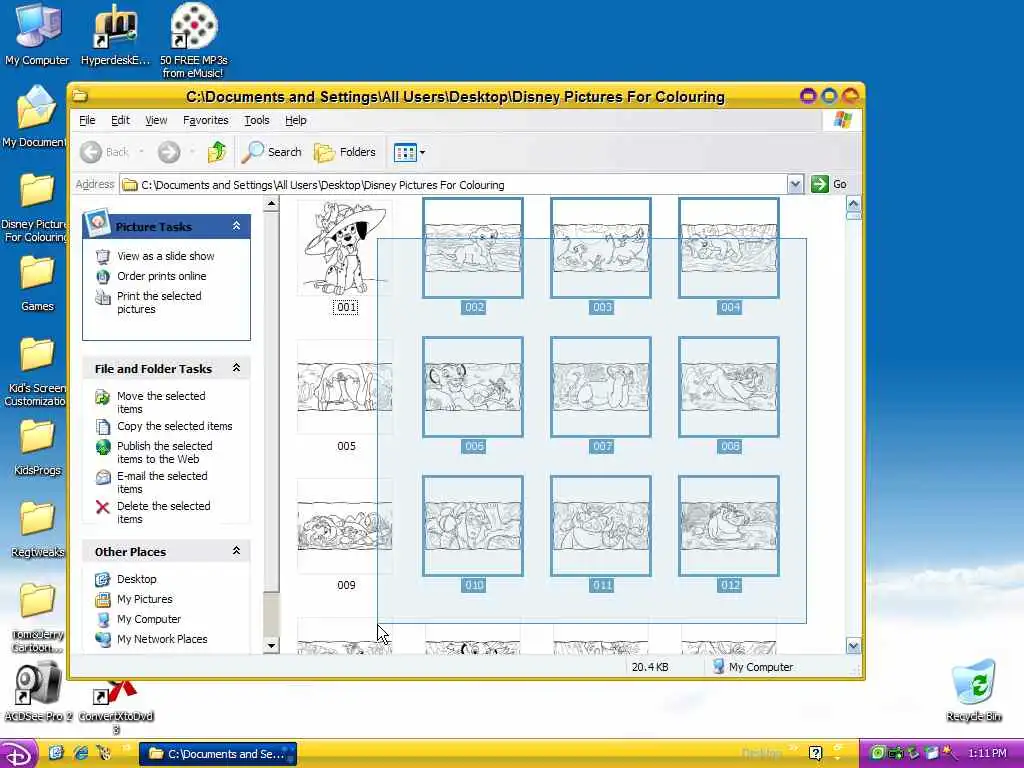Screen dimensions: 1024x768
Task: Select thumbnail 011
Action: click(601, 526)
